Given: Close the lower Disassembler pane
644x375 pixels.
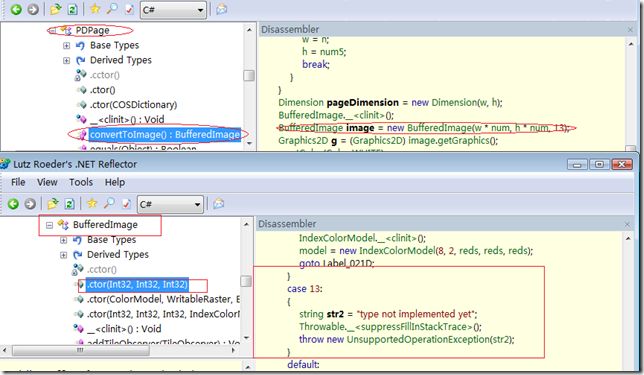Looking at the screenshot, I should 627,224.
